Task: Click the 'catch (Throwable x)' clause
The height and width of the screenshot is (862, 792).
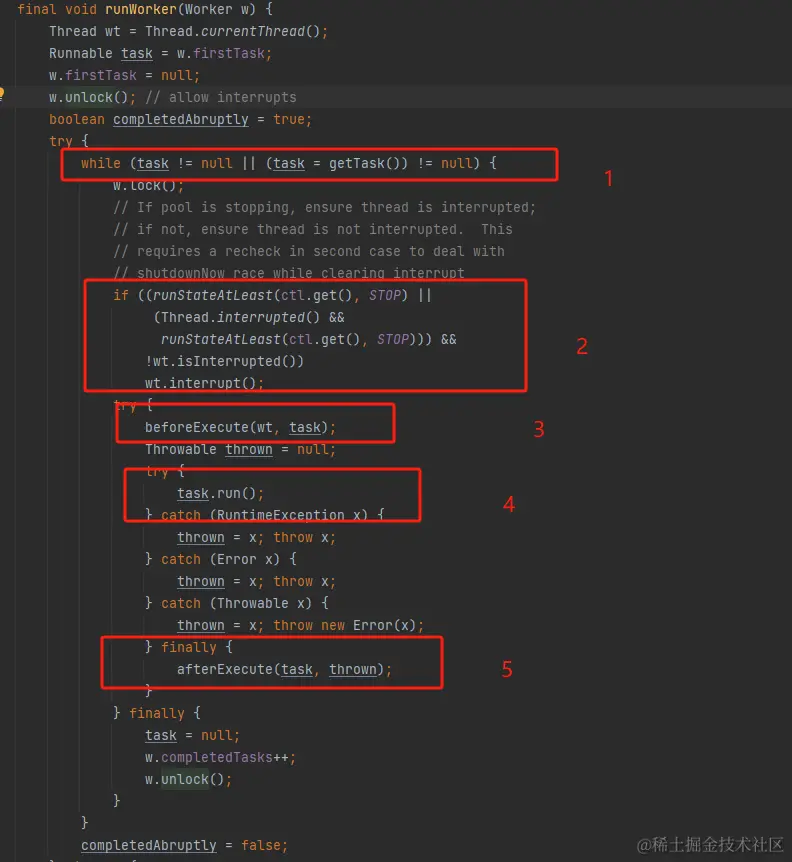Action: (x=236, y=603)
